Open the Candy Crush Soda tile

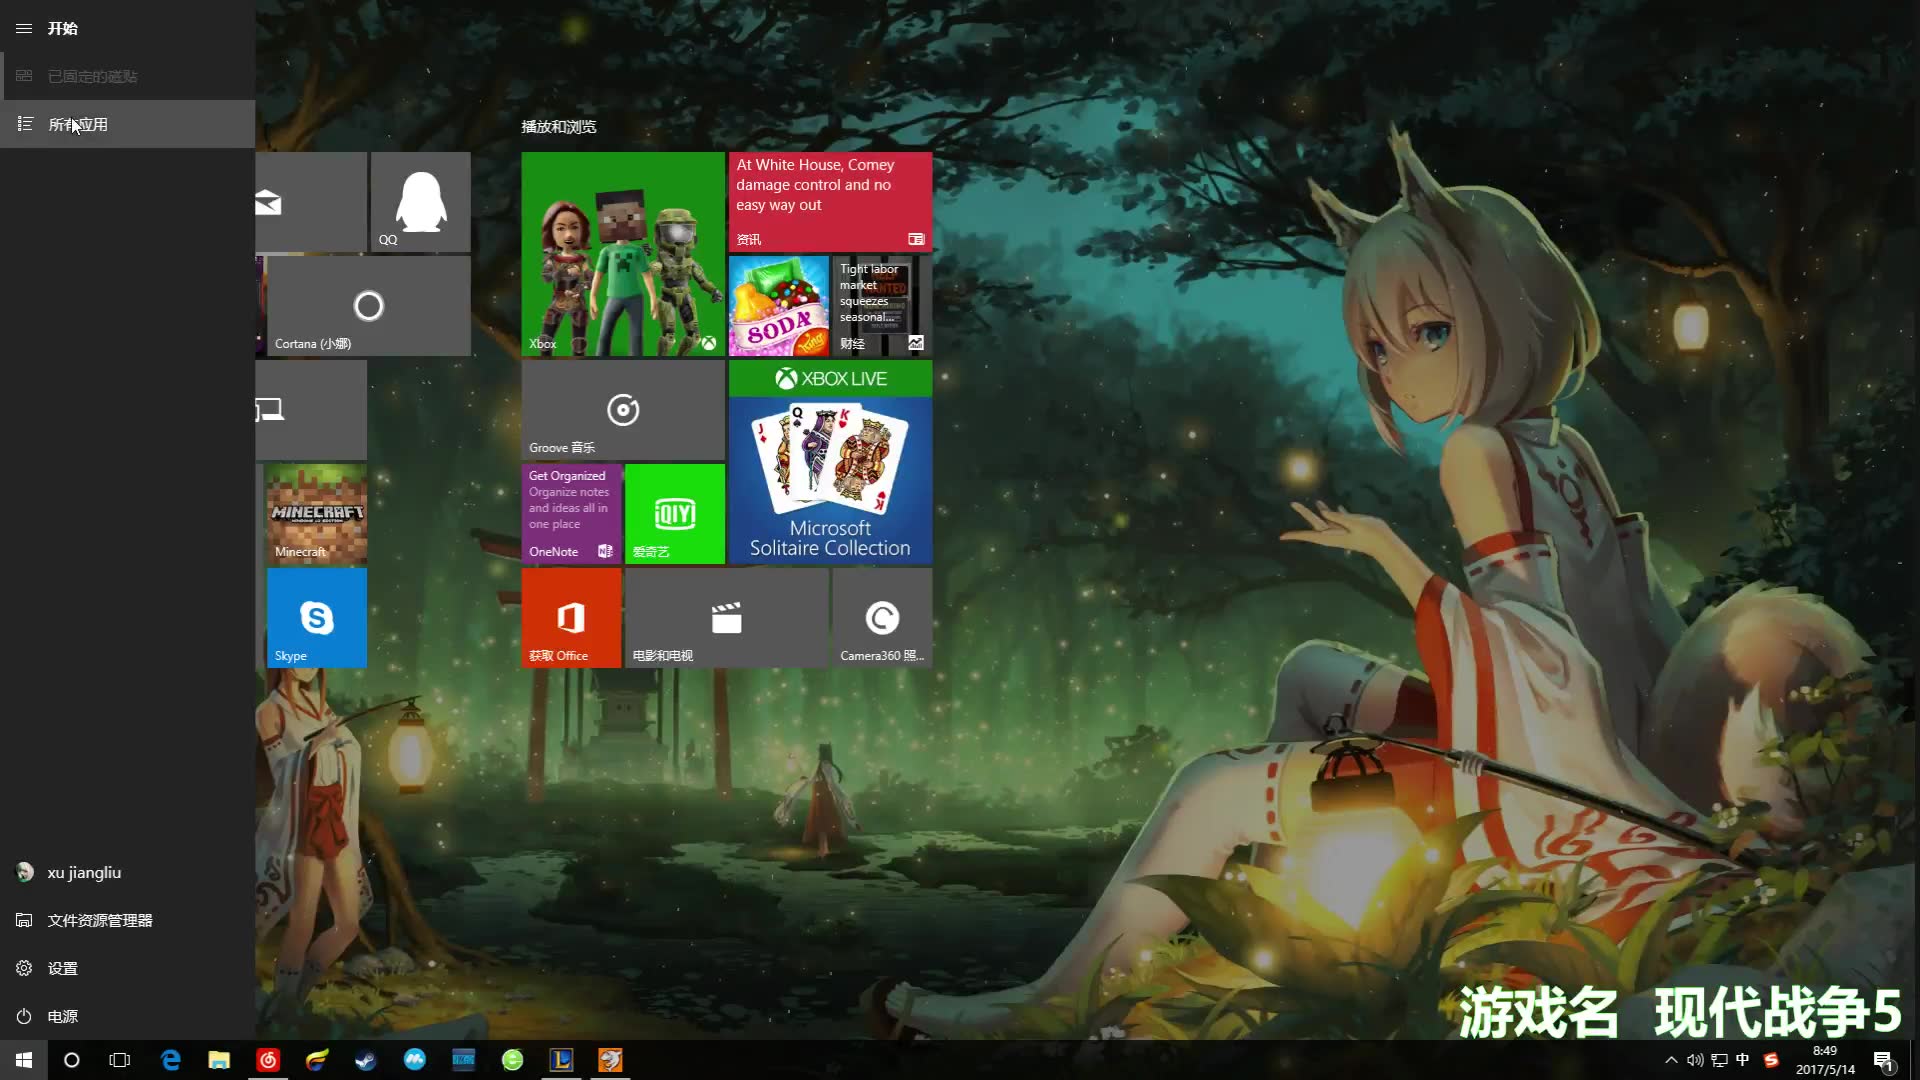779,306
